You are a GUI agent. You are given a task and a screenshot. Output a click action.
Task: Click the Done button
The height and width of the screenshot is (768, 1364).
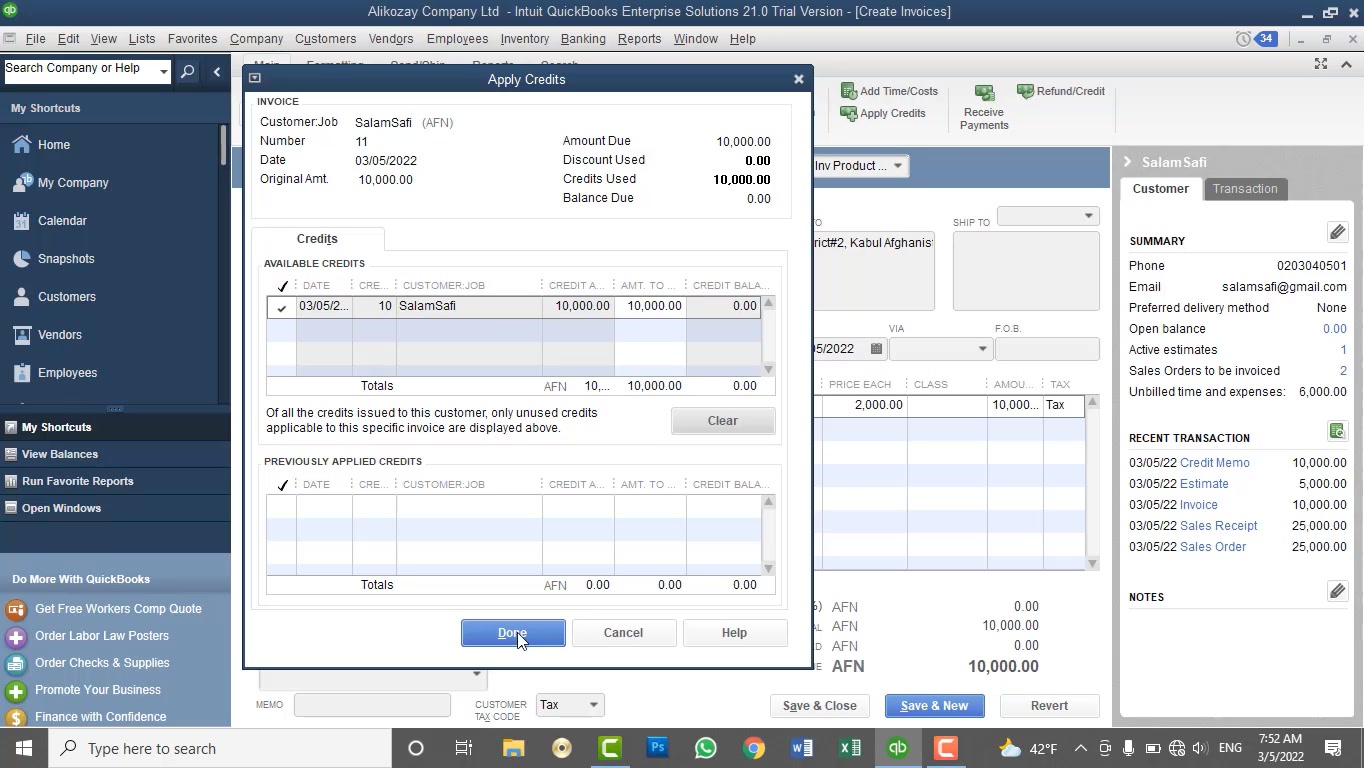point(513,633)
